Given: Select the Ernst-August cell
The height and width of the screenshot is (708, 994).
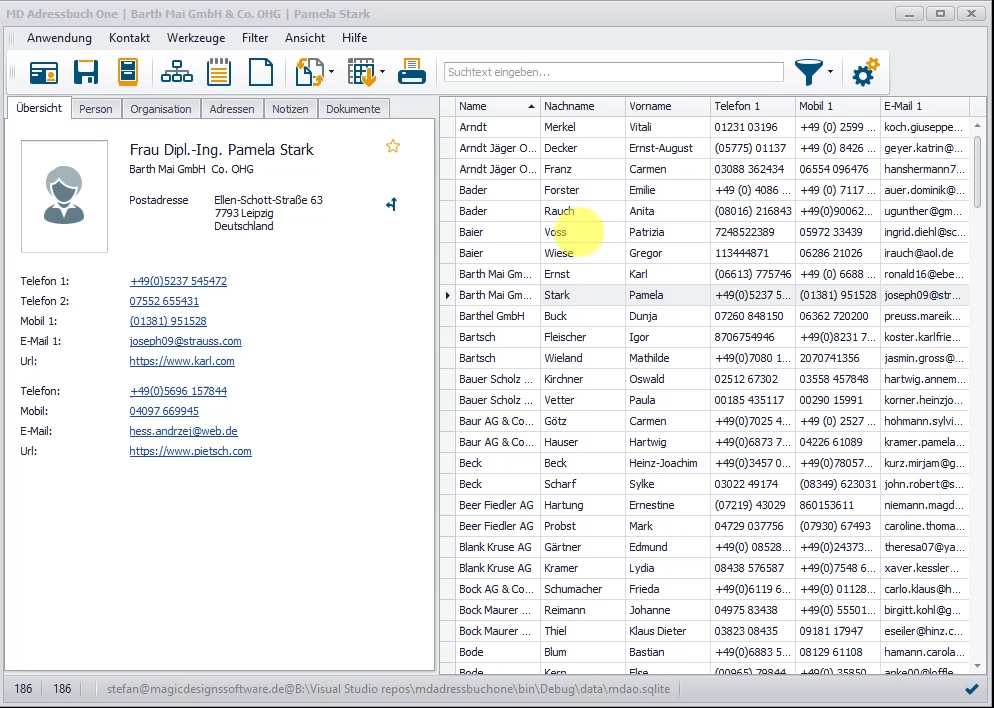Looking at the screenshot, I should pyautogui.click(x=668, y=148).
